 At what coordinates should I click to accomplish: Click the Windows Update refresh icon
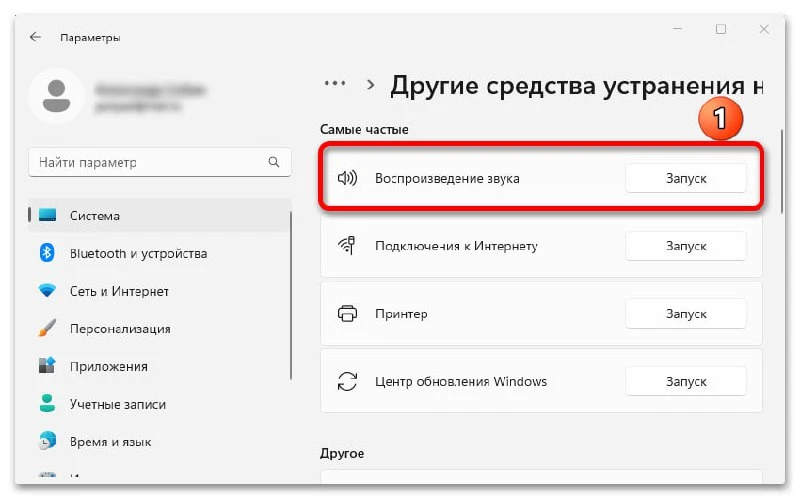[347, 381]
